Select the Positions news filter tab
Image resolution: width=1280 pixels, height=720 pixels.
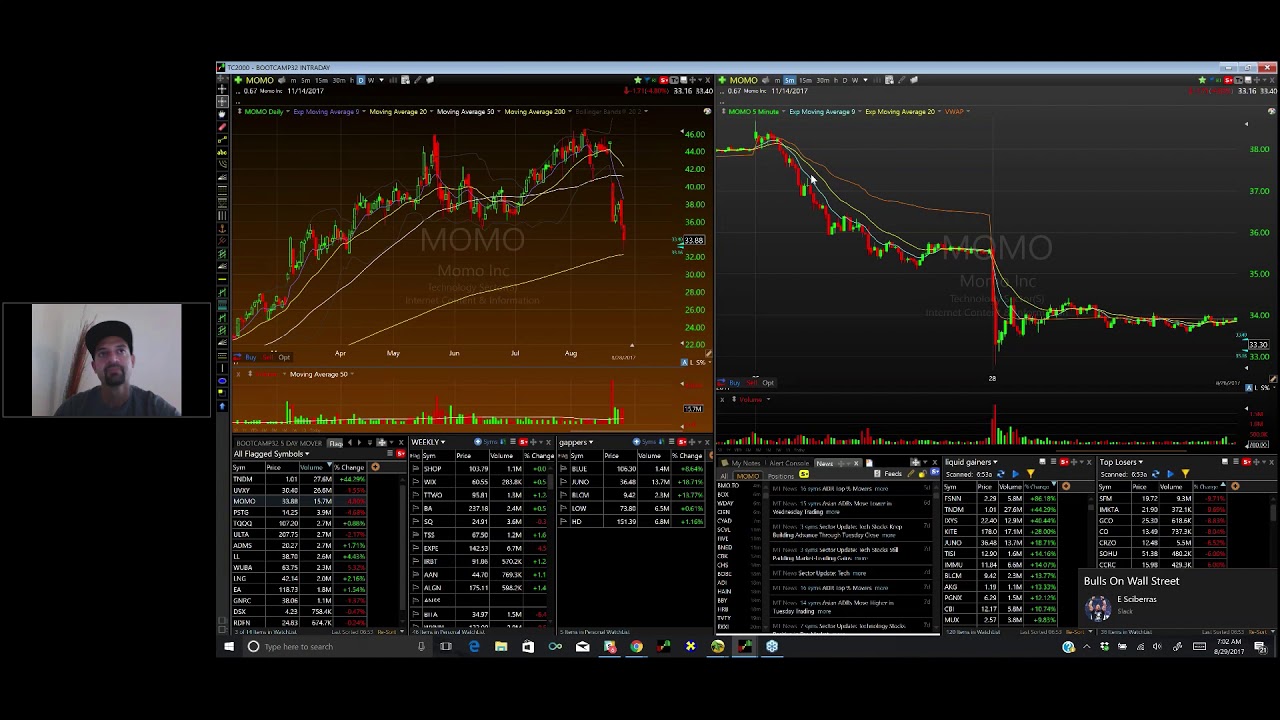point(781,476)
